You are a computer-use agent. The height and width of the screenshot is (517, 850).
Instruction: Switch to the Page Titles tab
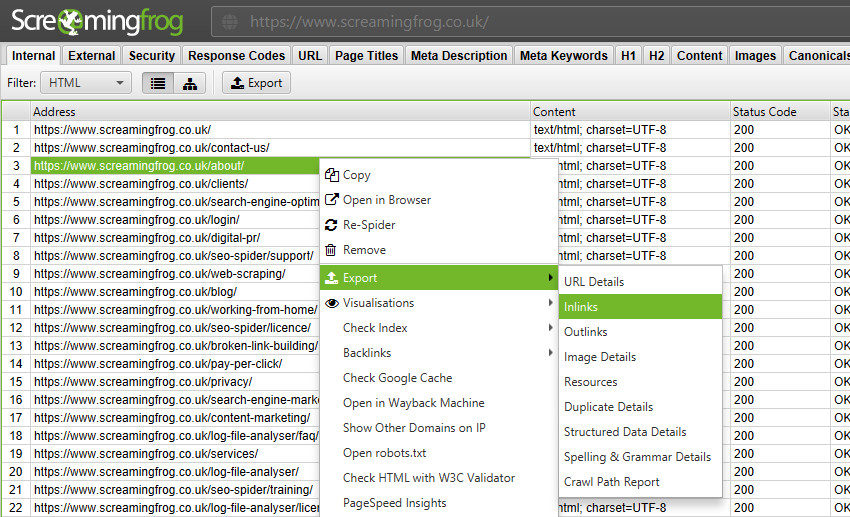(x=366, y=56)
